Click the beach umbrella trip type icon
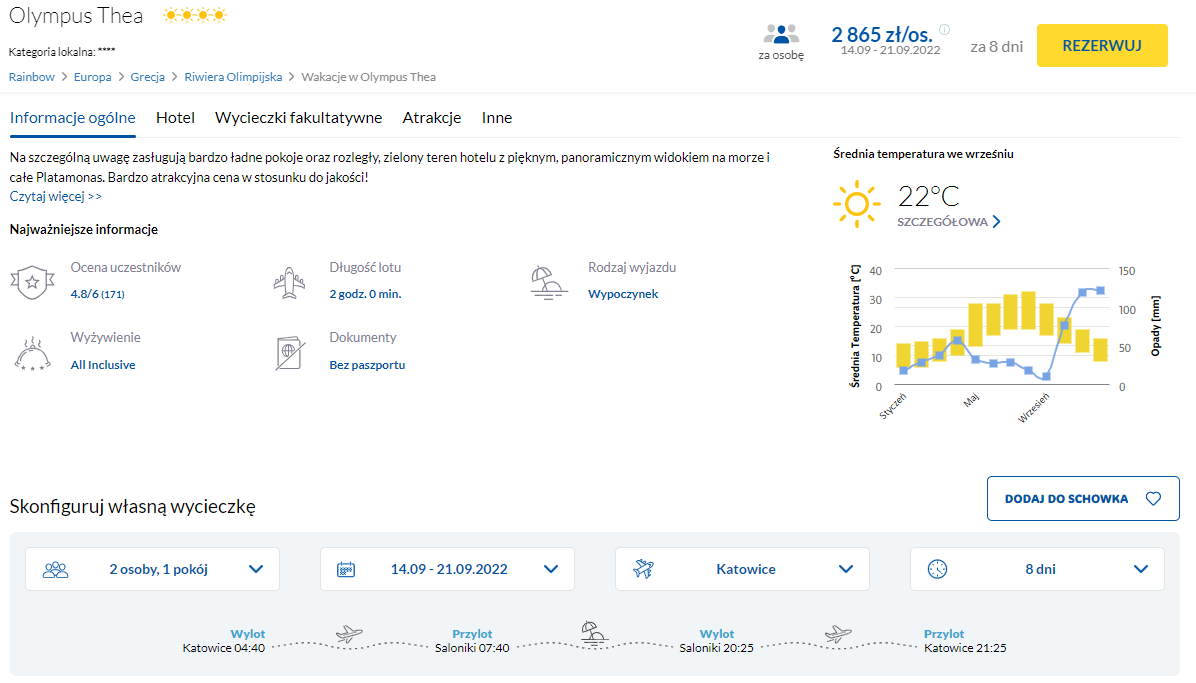This screenshot has width=1196, height=683. pyautogui.click(x=548, y=282)
